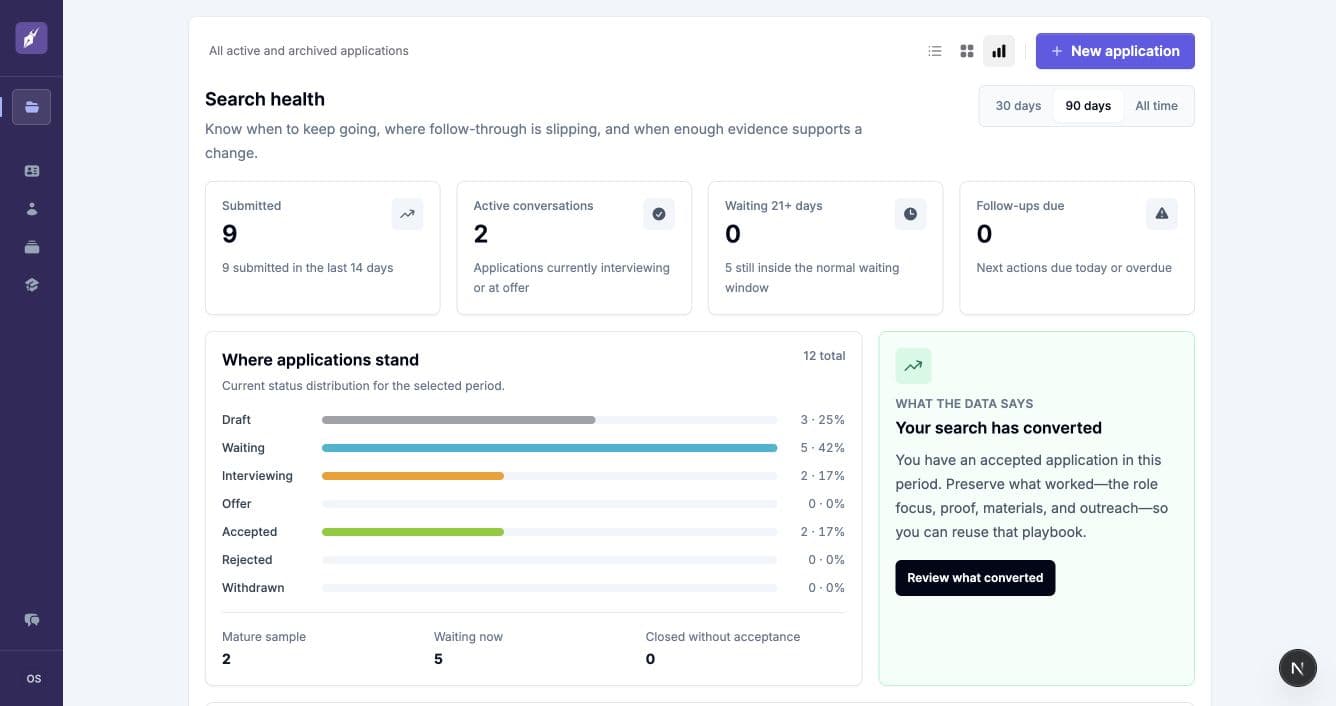Click the green trend icon above What the data says
This screenshot has height=706, width=1336.
click(913, 366)
